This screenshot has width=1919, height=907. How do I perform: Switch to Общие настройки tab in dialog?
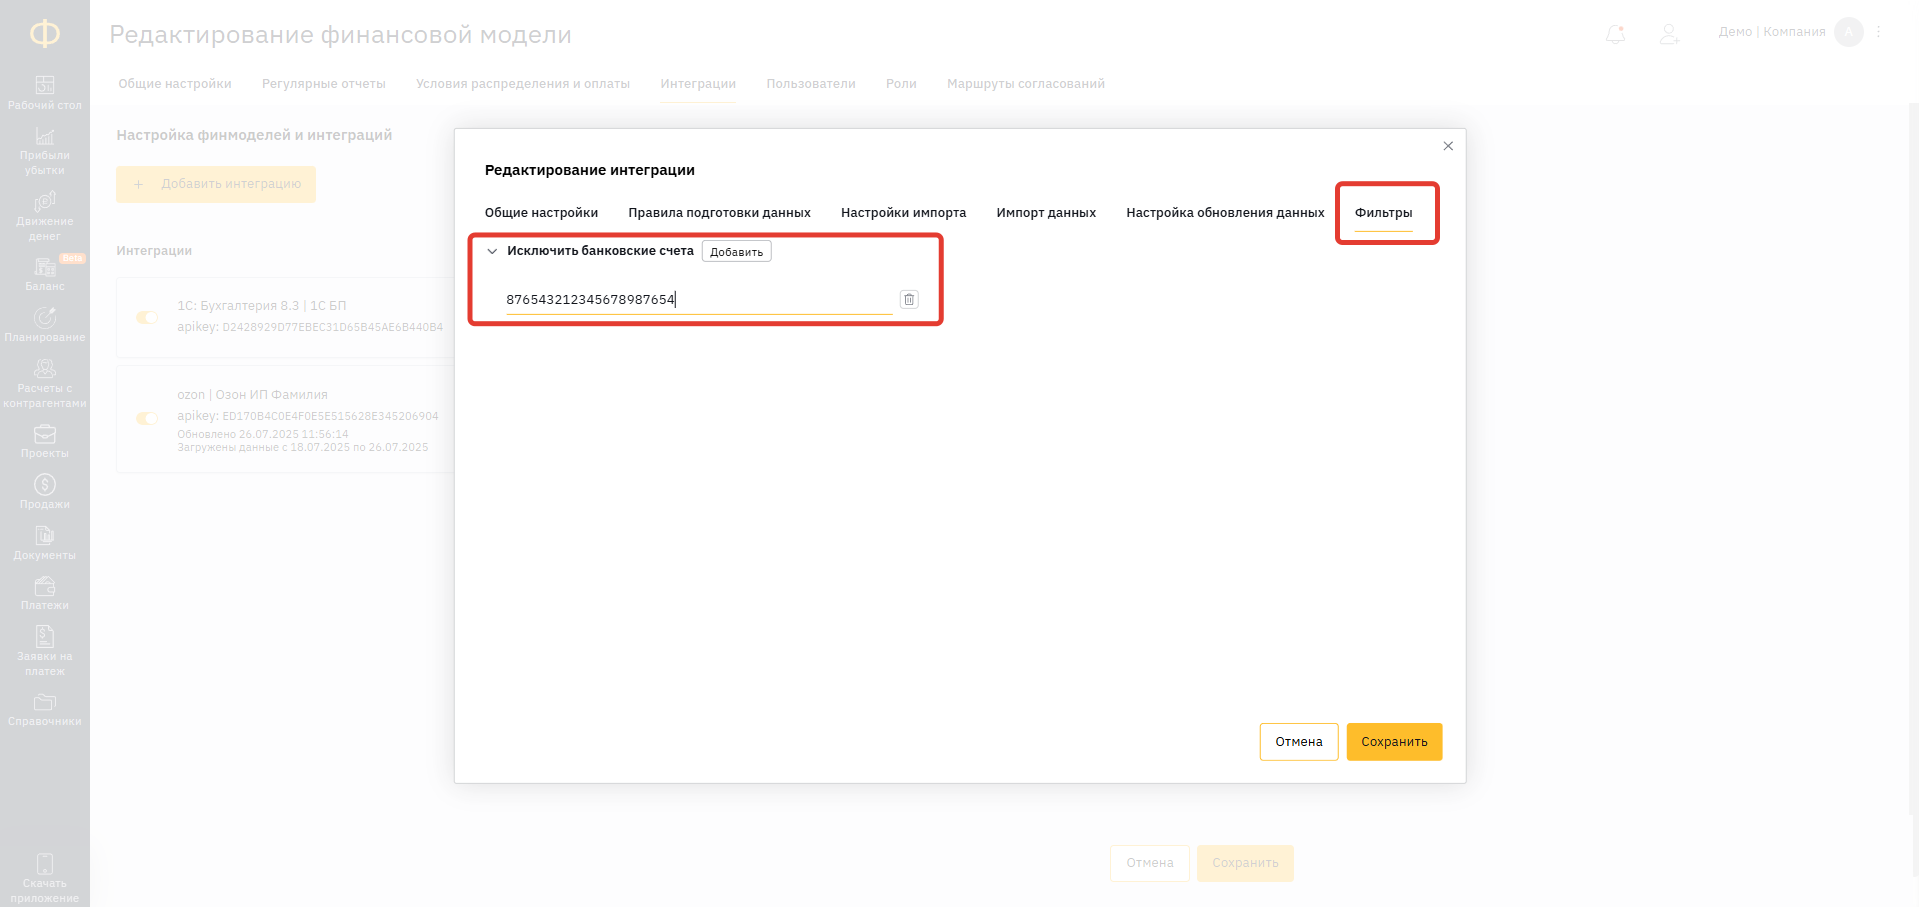click(541, 213)
